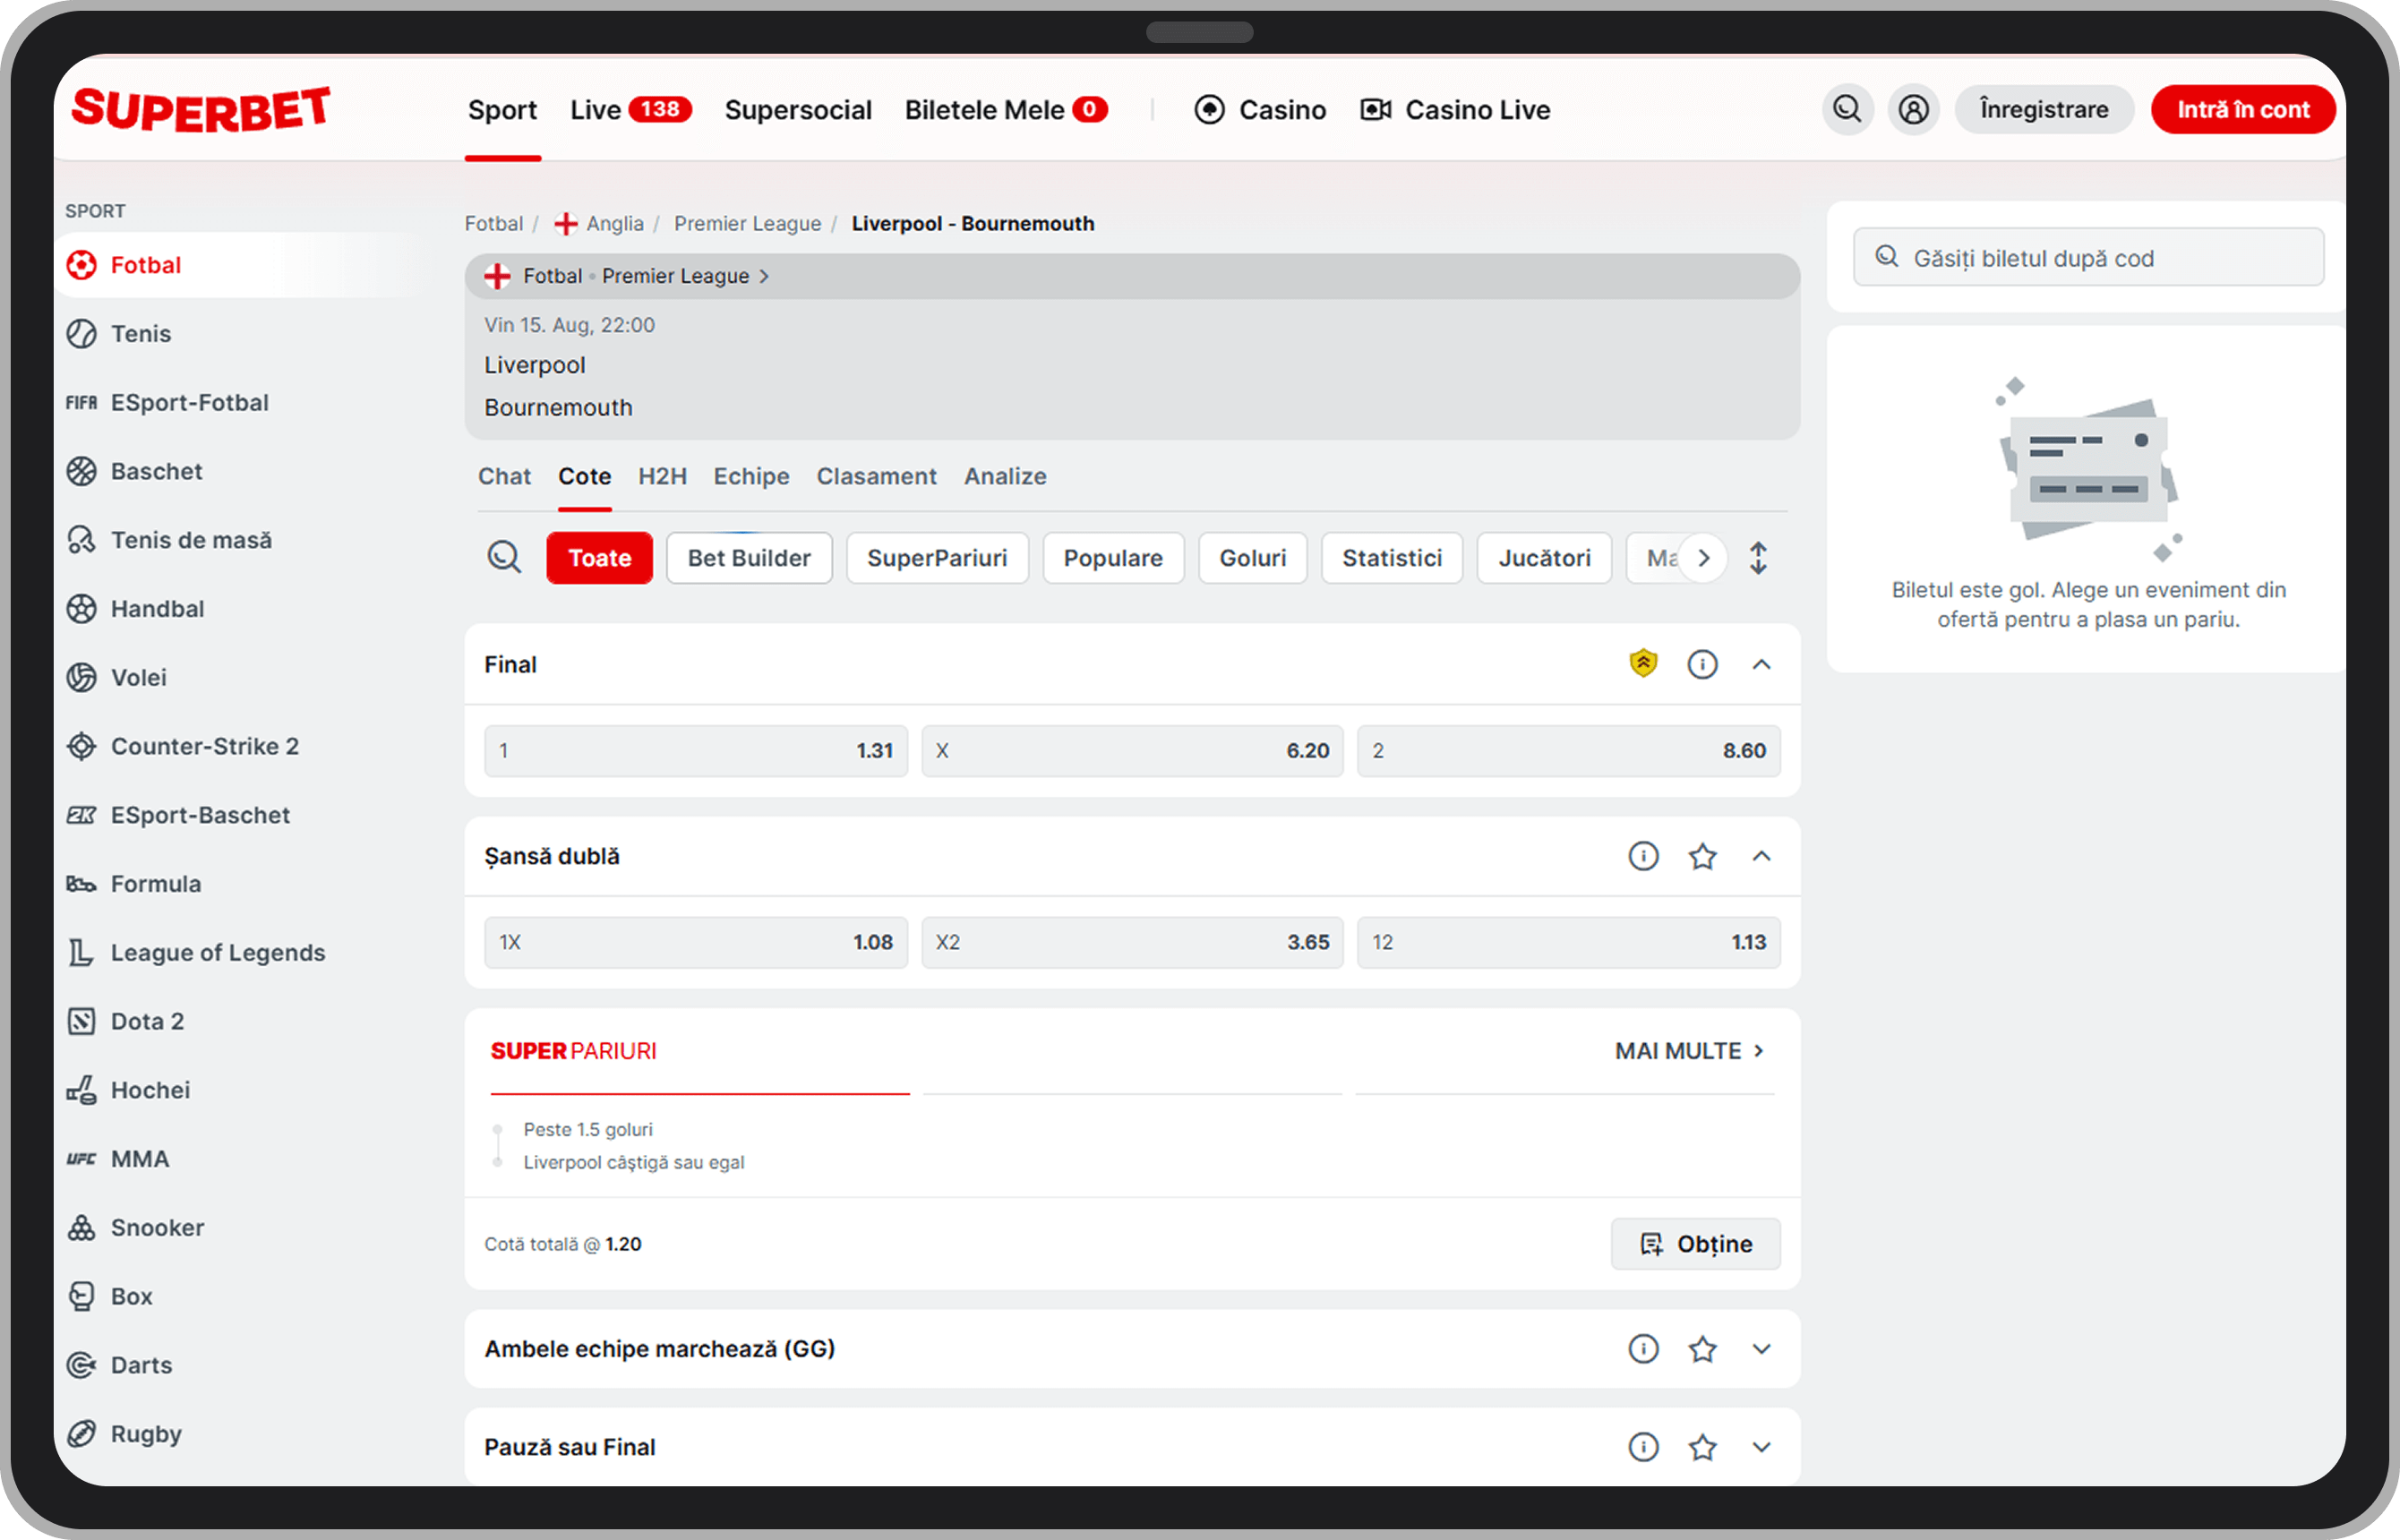Open the header search icon
This screenshot has height=1540, width=2400.
point(1847,109)
